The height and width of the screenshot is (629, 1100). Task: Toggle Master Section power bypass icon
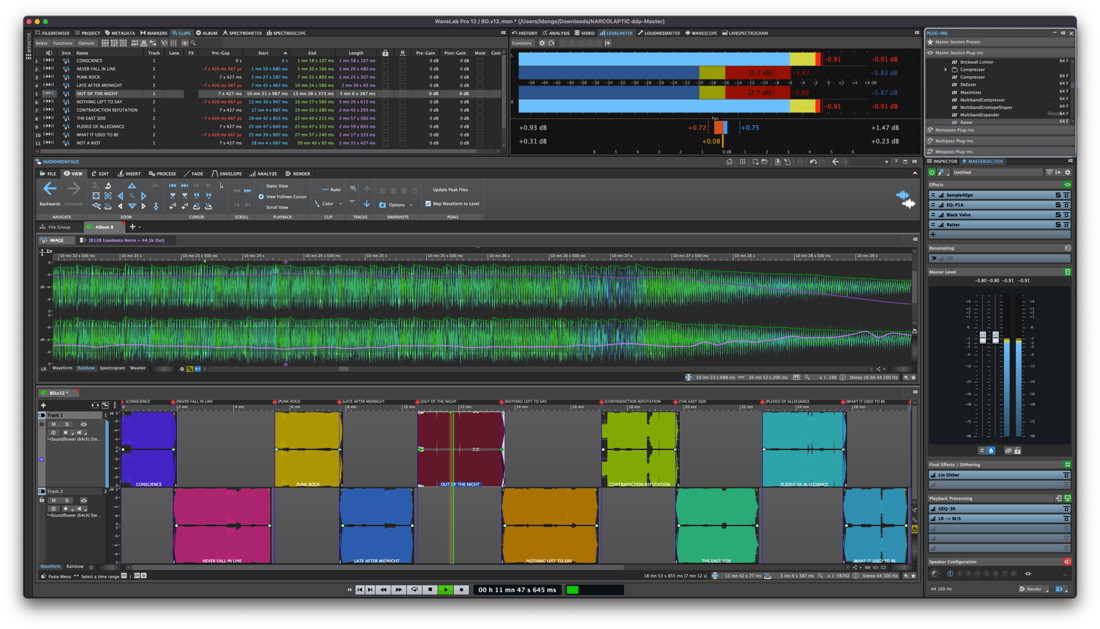pos(933,172)
